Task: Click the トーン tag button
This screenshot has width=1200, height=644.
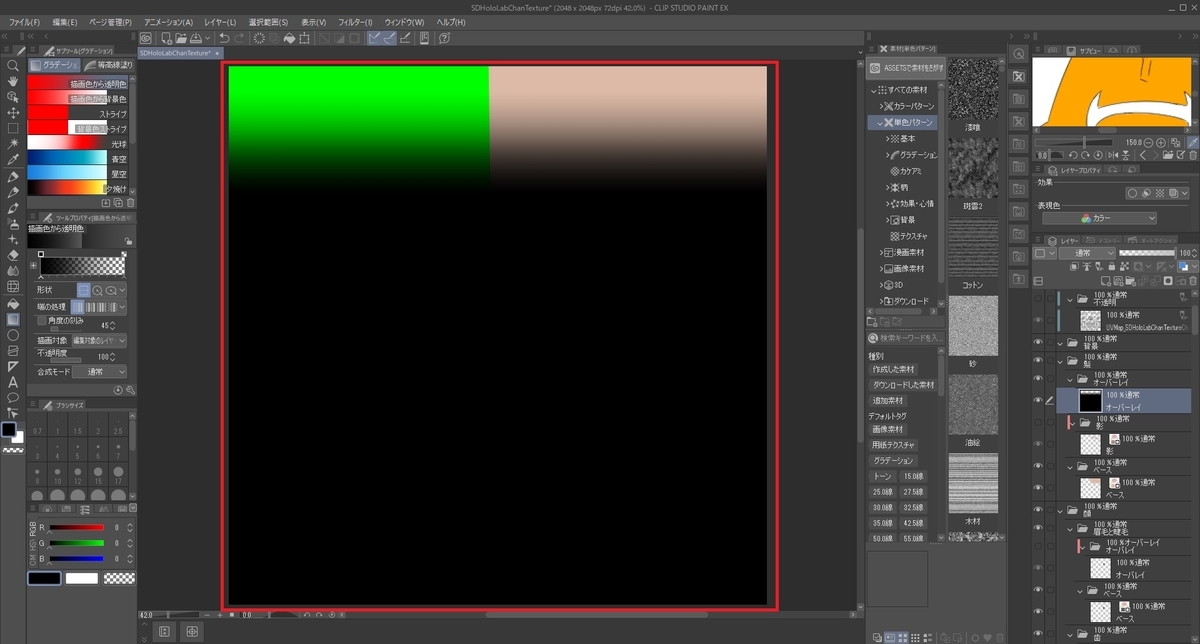Action: pyautogui.click(x=882, y=476)
